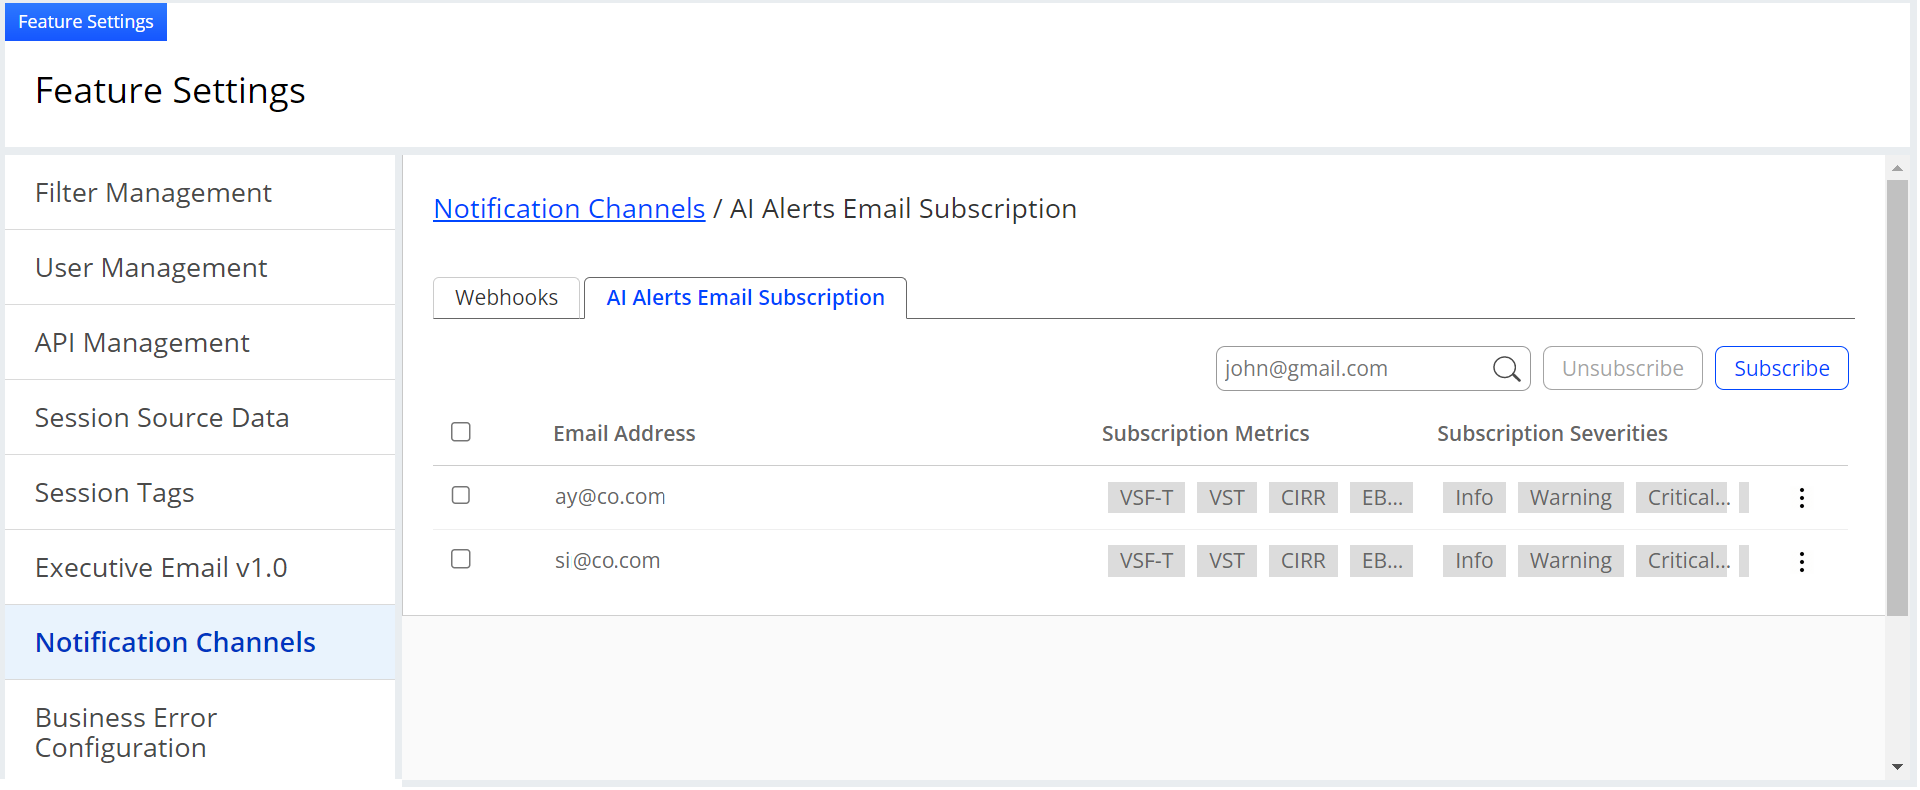Open kebab menu for si@co.com row
Image resolution: width=1920 pixels, height=790 pixels.
click(1801, 562)
